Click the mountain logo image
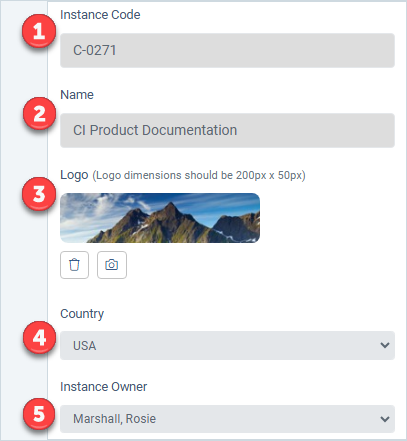 click(160, 218)
